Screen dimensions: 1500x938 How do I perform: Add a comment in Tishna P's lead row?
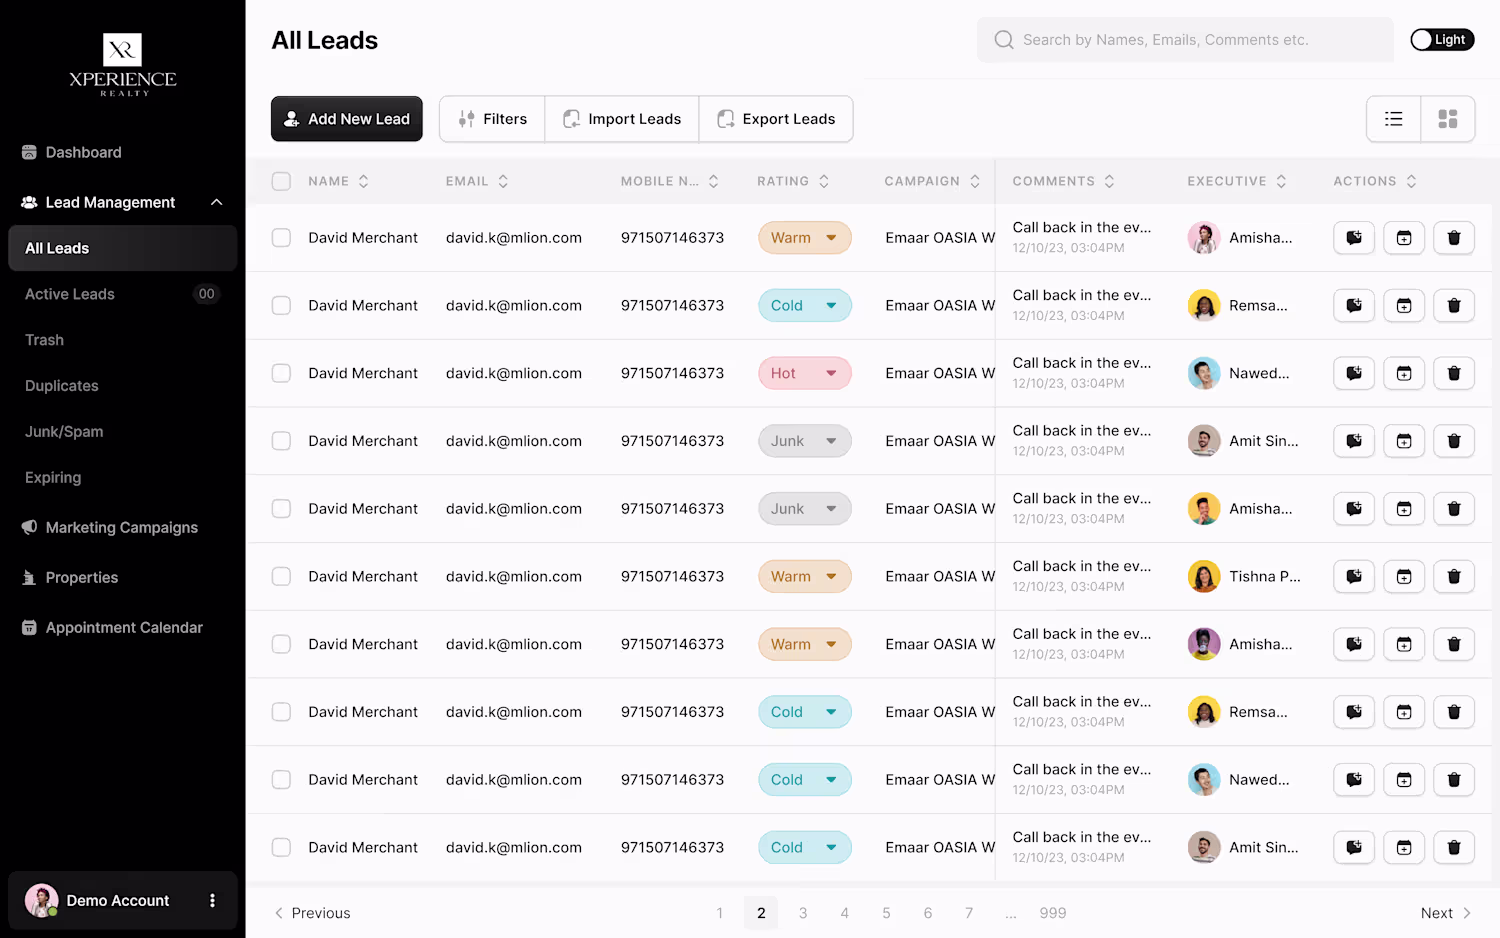pyautogui.click(x=1354, y=576)
